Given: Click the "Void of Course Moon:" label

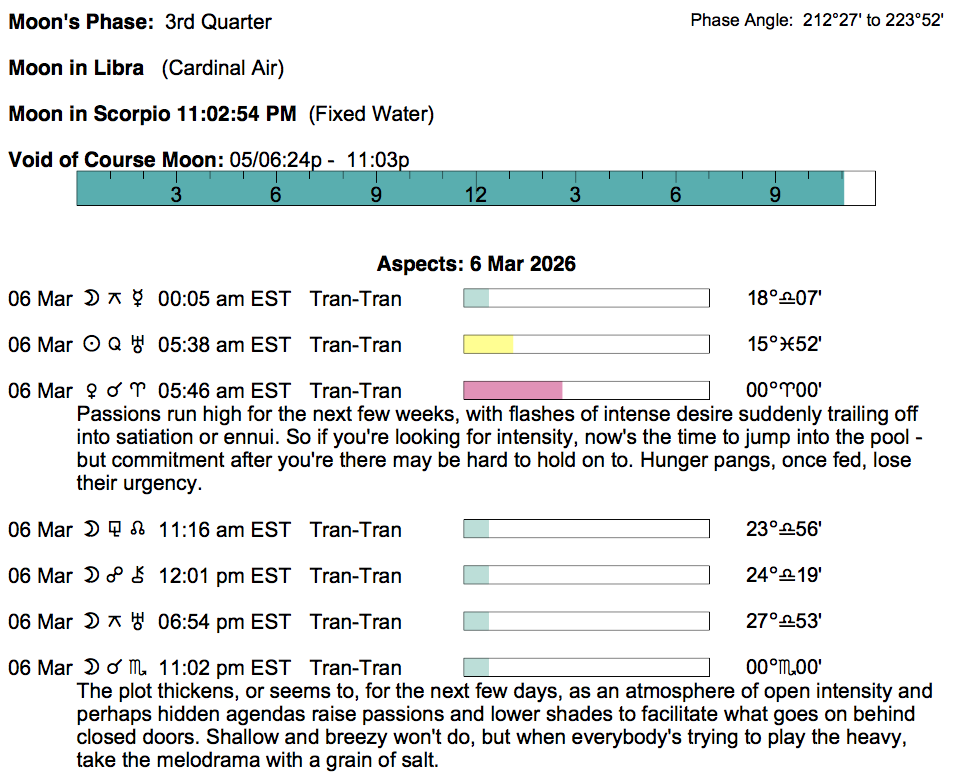Looking at the screenshot, I should pos(116,160).
